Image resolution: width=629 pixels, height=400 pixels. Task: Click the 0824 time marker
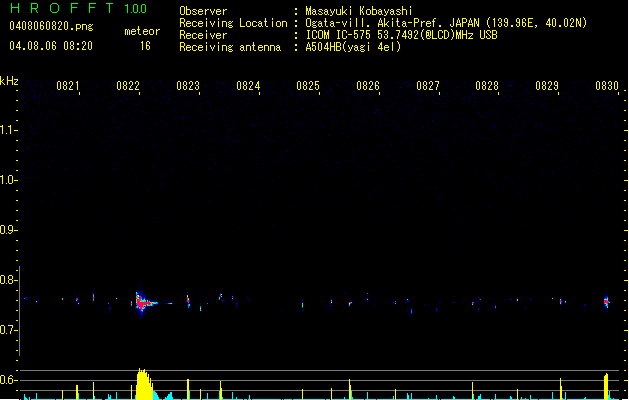[248, 86]
